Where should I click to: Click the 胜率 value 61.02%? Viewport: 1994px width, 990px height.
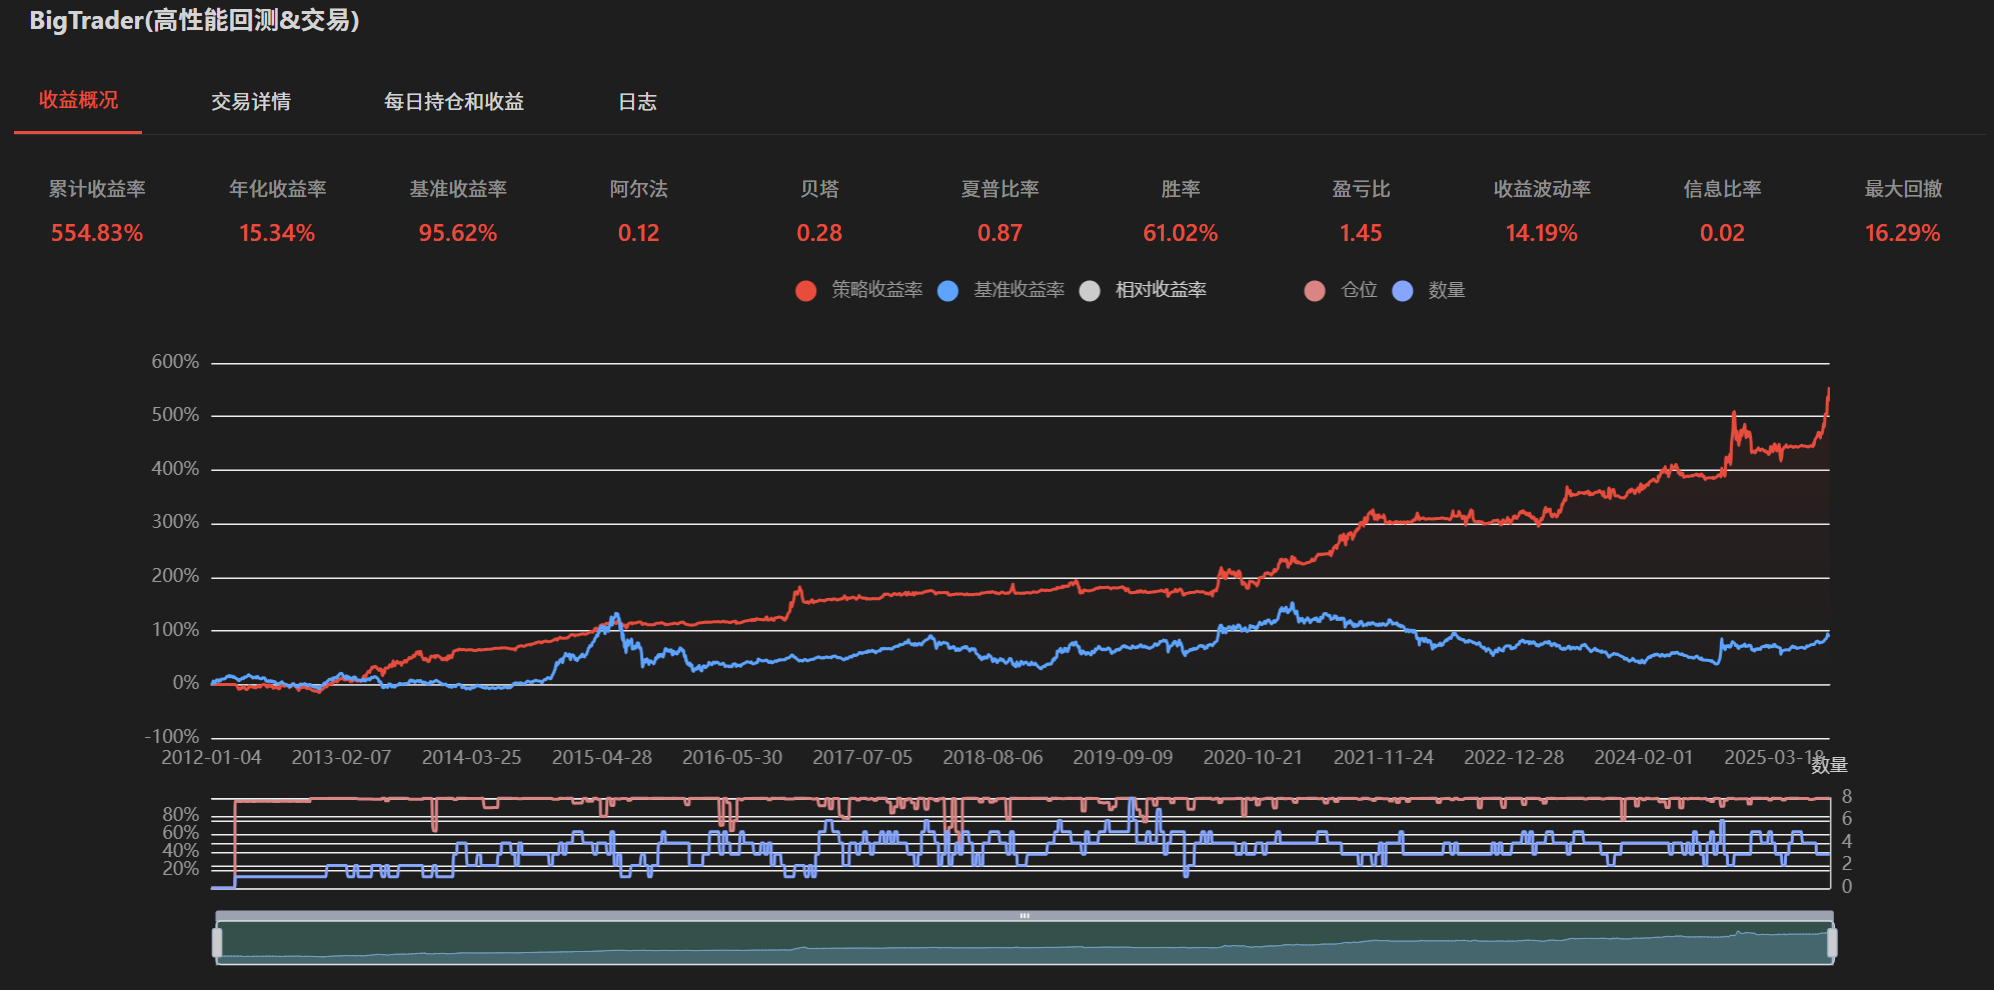coord(1180,233)
